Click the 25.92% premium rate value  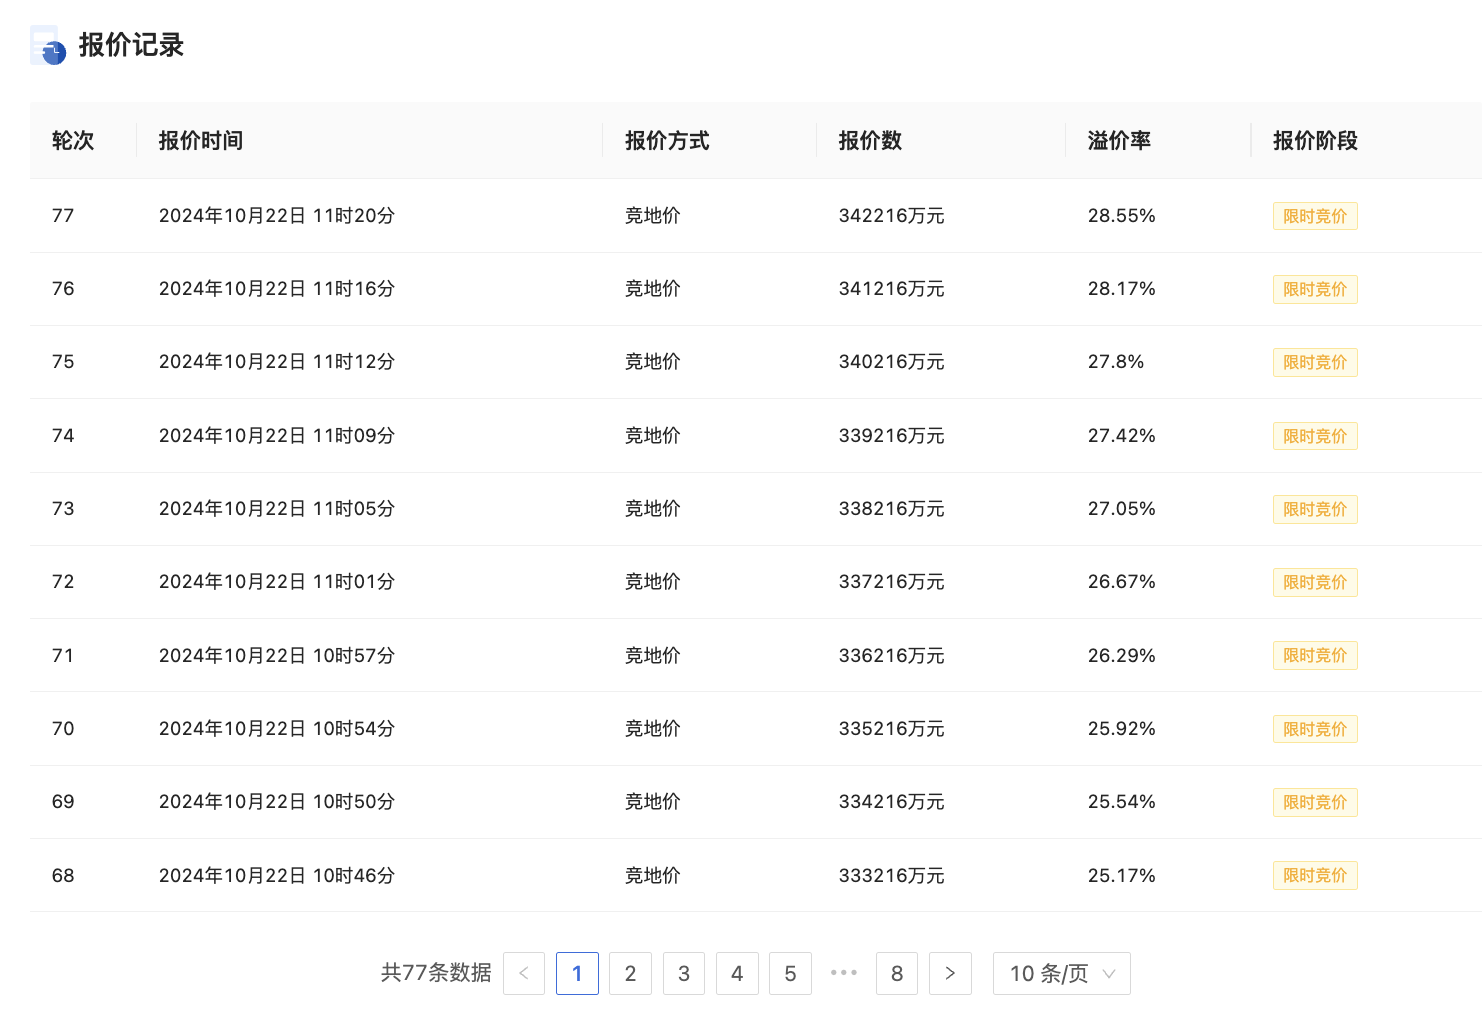point(1122,729)
